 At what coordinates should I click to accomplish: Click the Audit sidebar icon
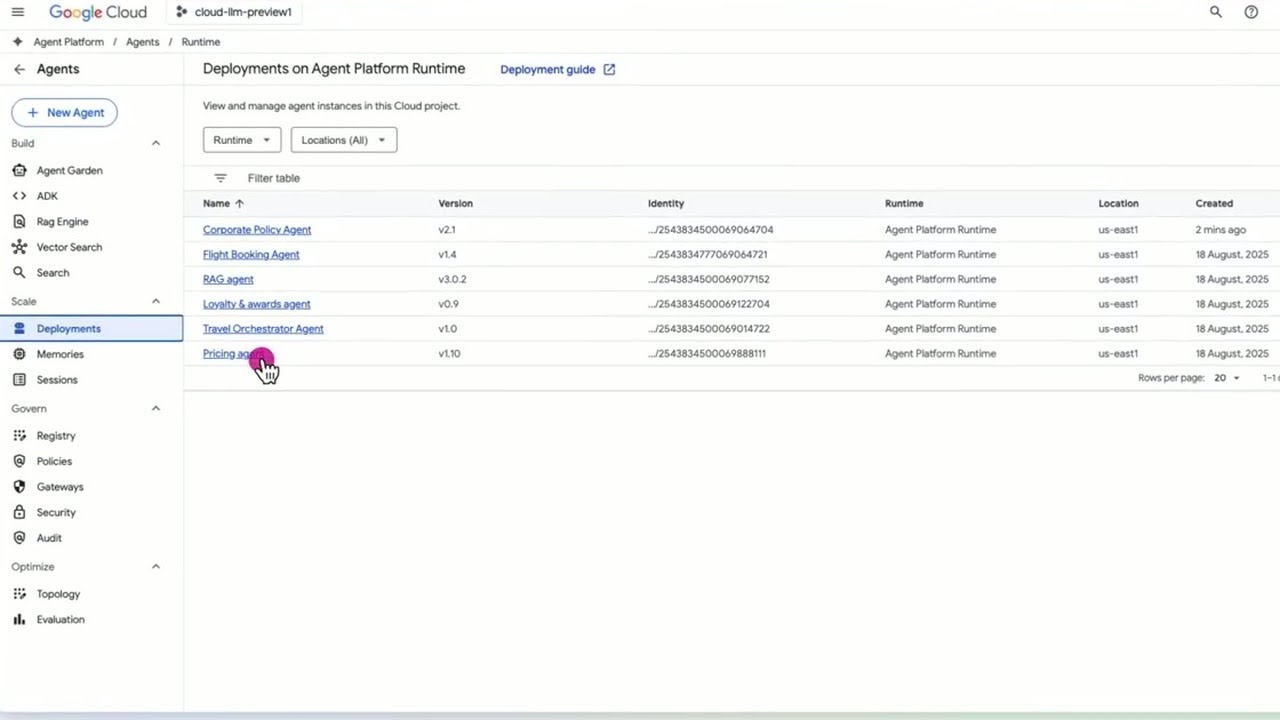coord(19,537)
